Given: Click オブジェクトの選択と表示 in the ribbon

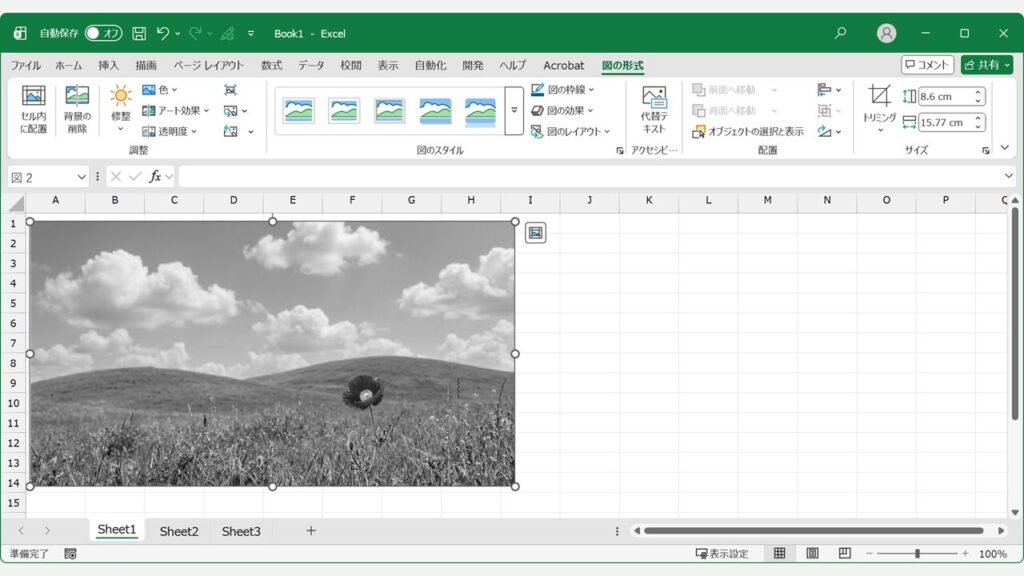Looking at the screenshot, I should click(751, 131).
